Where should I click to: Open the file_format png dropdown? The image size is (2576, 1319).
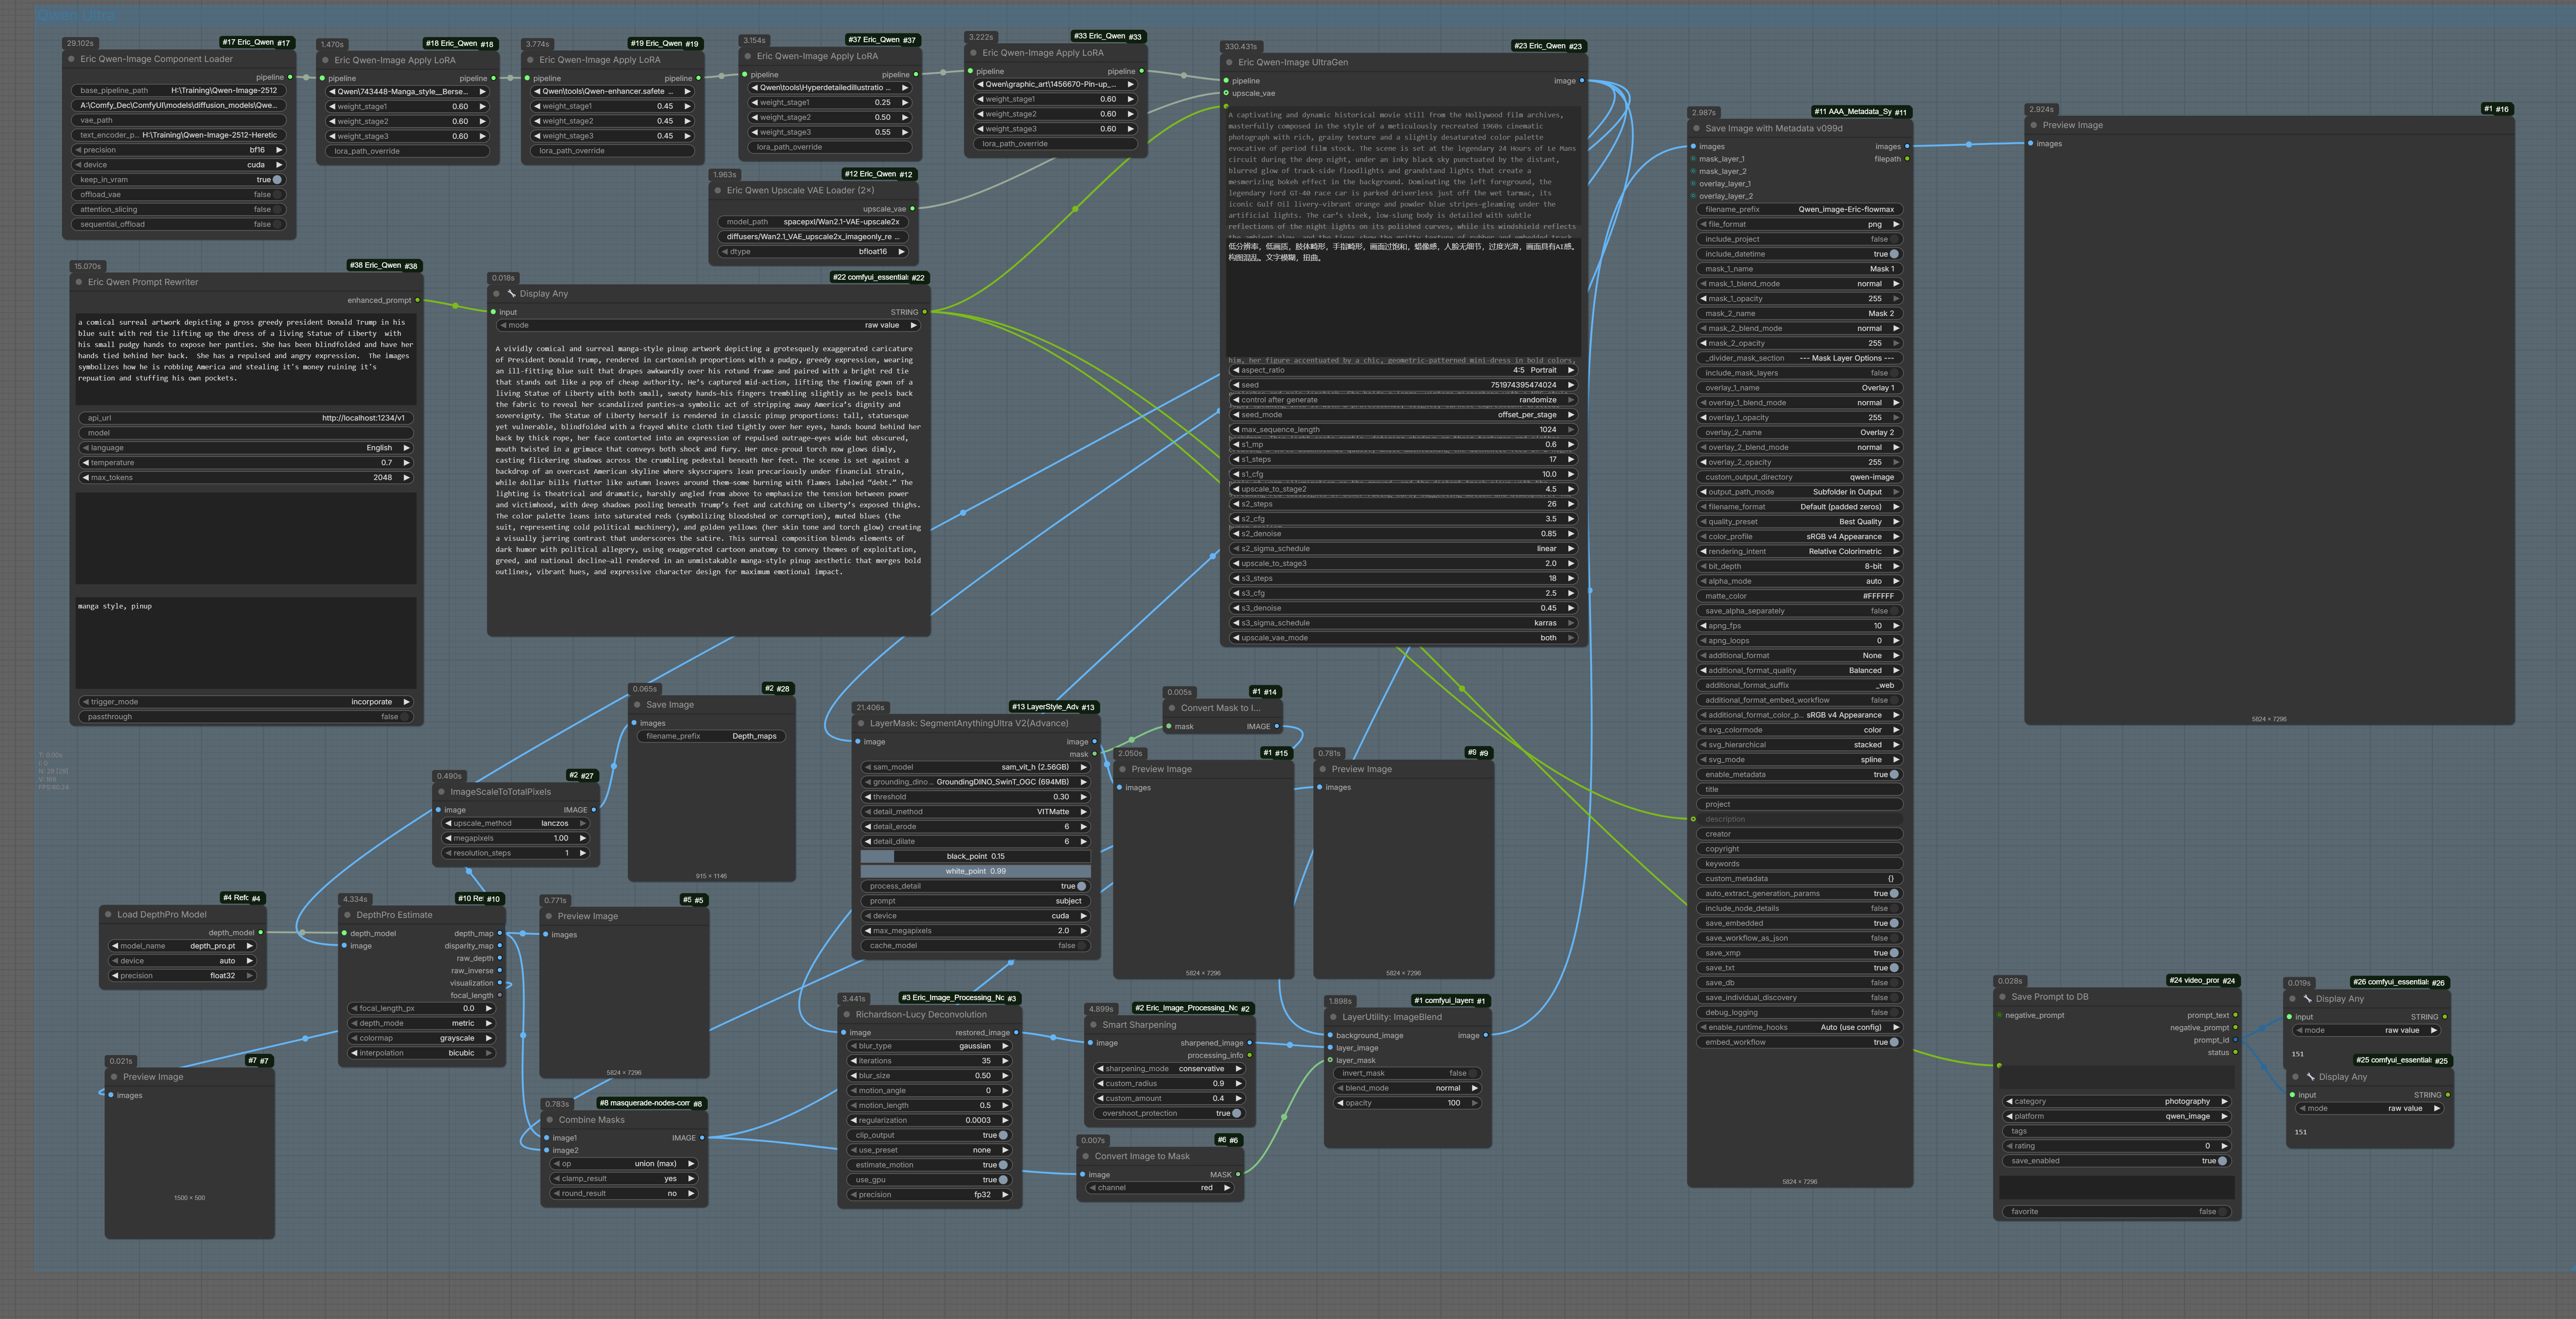pos(1800,224)
